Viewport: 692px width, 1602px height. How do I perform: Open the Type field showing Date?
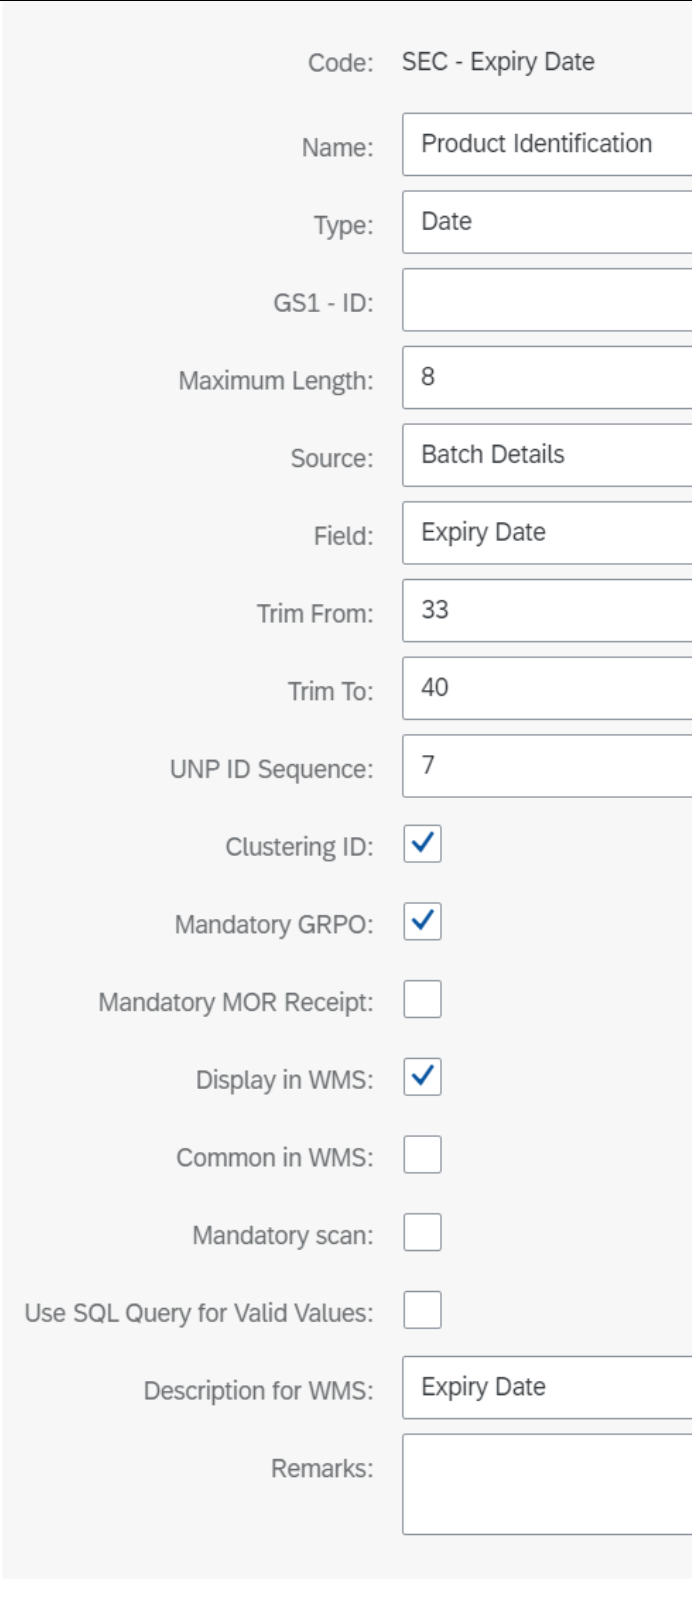pos(547,222)
